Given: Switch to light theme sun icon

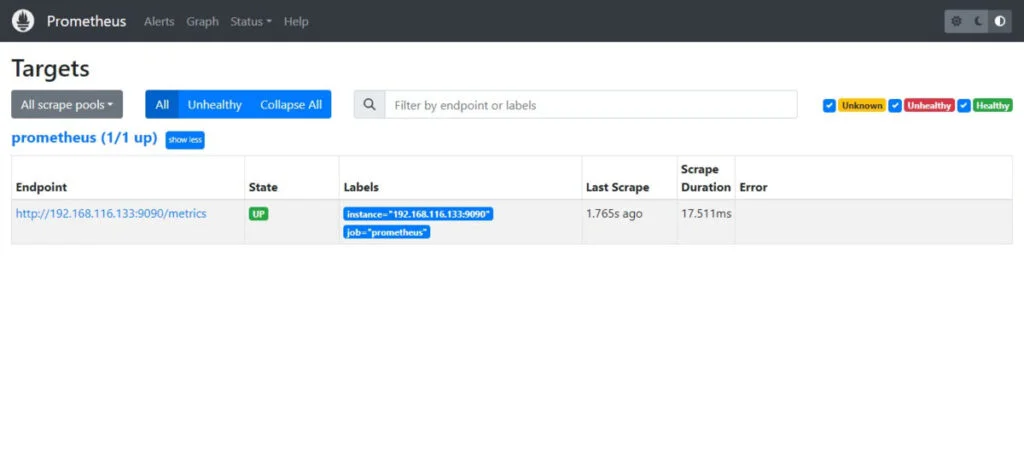Looking at the screenshot, I should [957, 21].
